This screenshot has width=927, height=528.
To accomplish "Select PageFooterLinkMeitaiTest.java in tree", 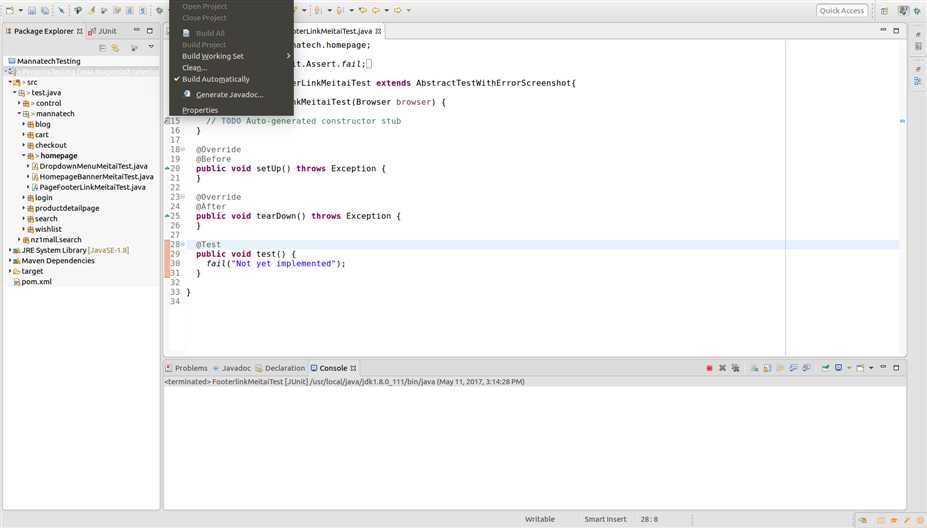I will point(92,187).
